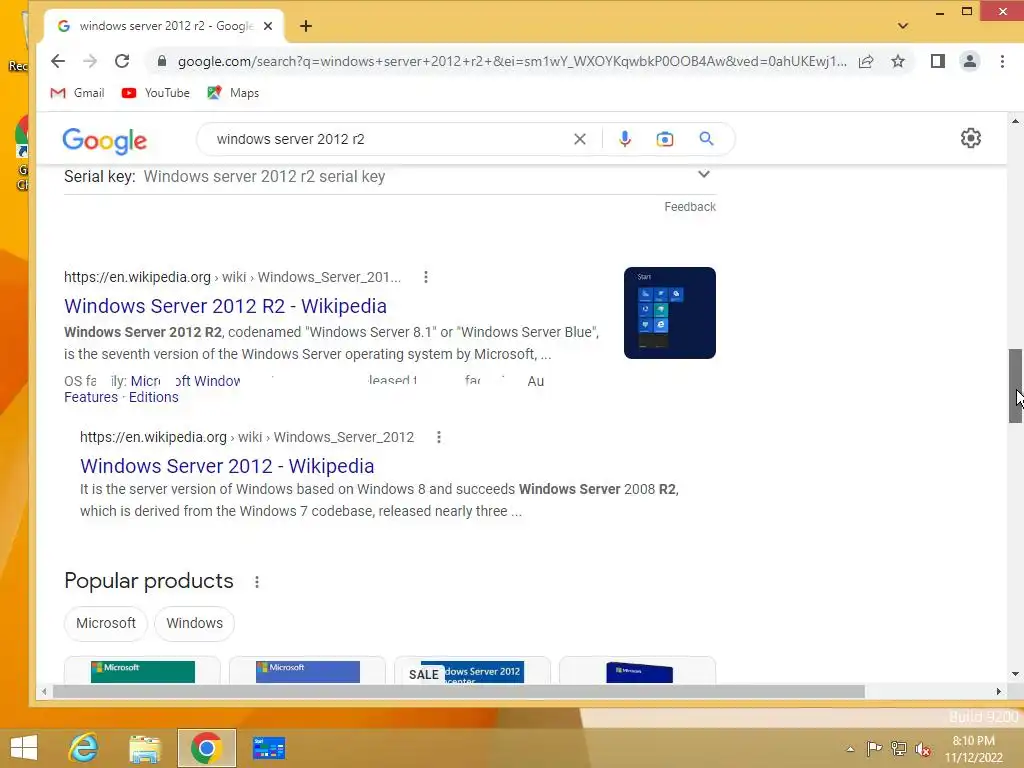The width and height of the screenshot is (1024, 768).
Task: Open a new browser tab
Action: coord(306,26)
